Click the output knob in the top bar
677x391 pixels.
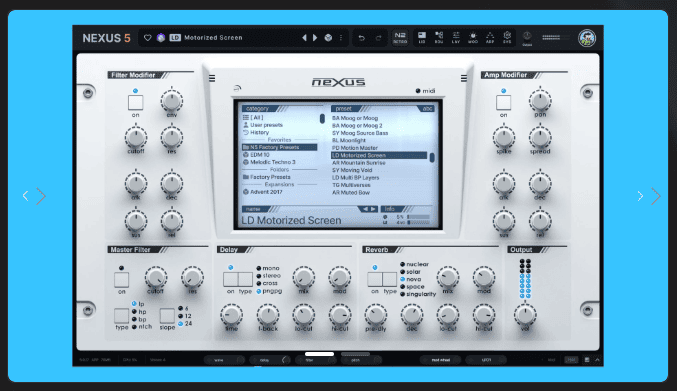(527, 37)
